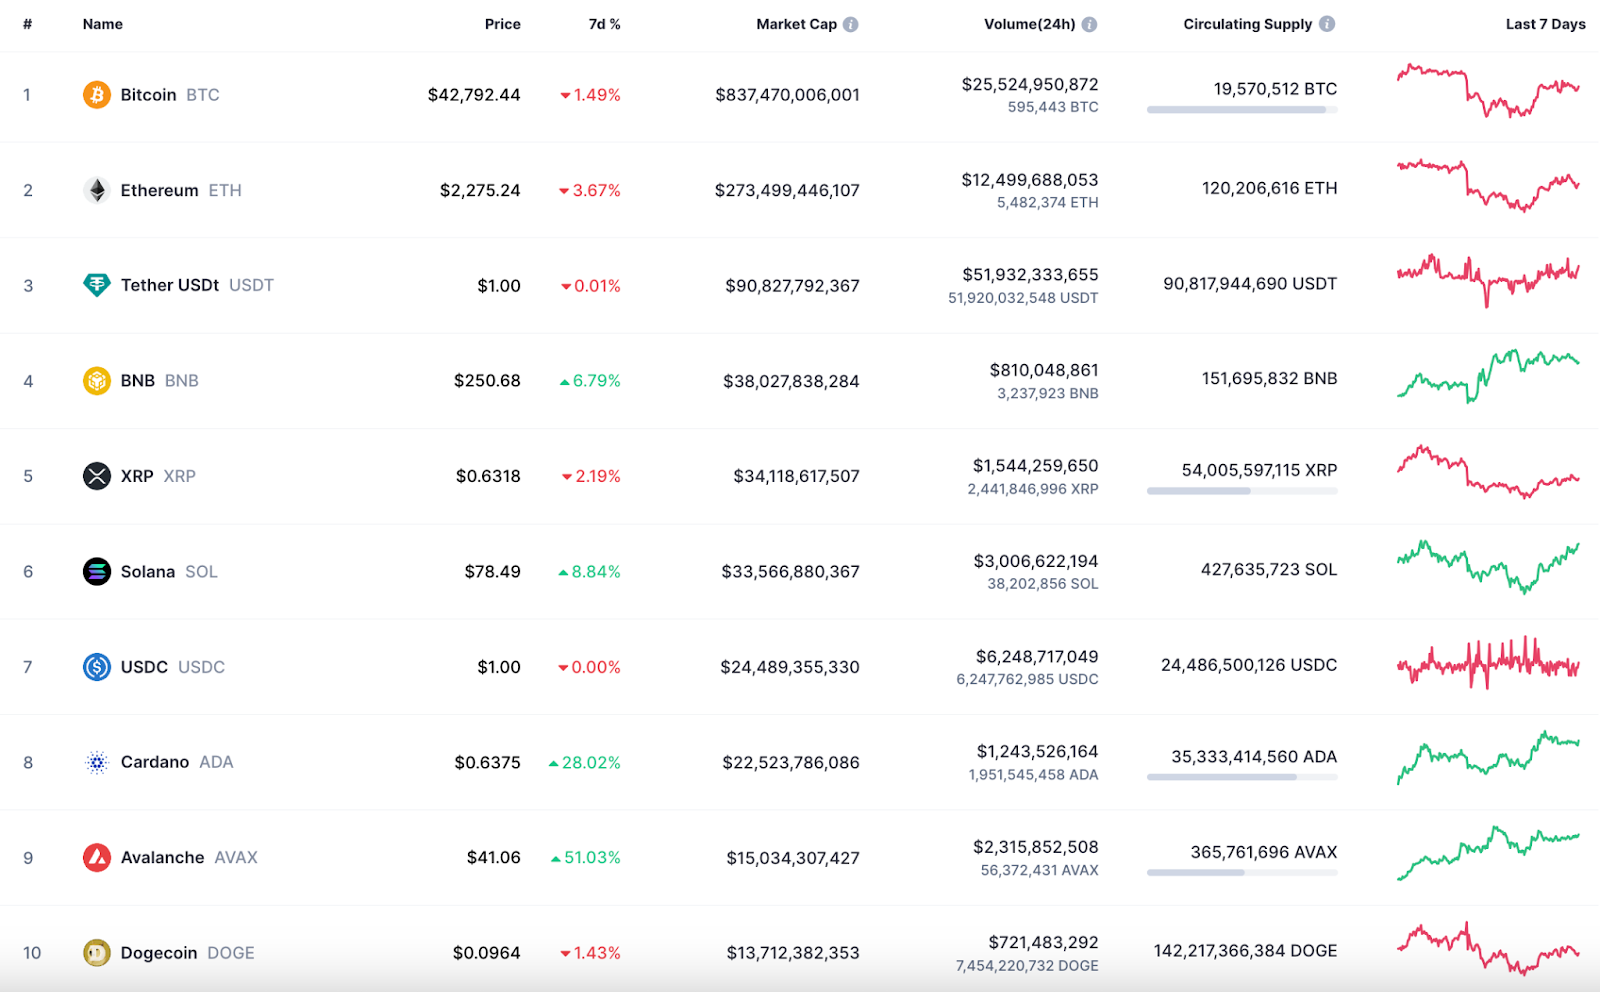Open the Ethereum ETH name link

181,190
